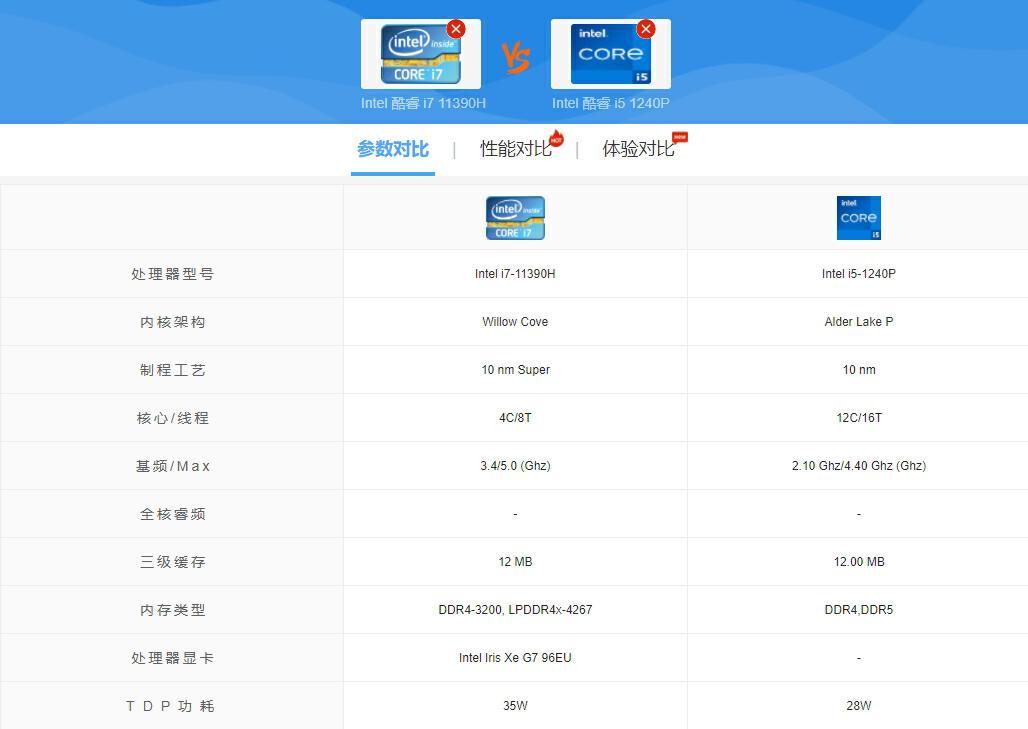Click the Intel Iris Xe G7 96EU cell
The width and height of the screenshot is (1028, 729).
[x=515, y=658]
